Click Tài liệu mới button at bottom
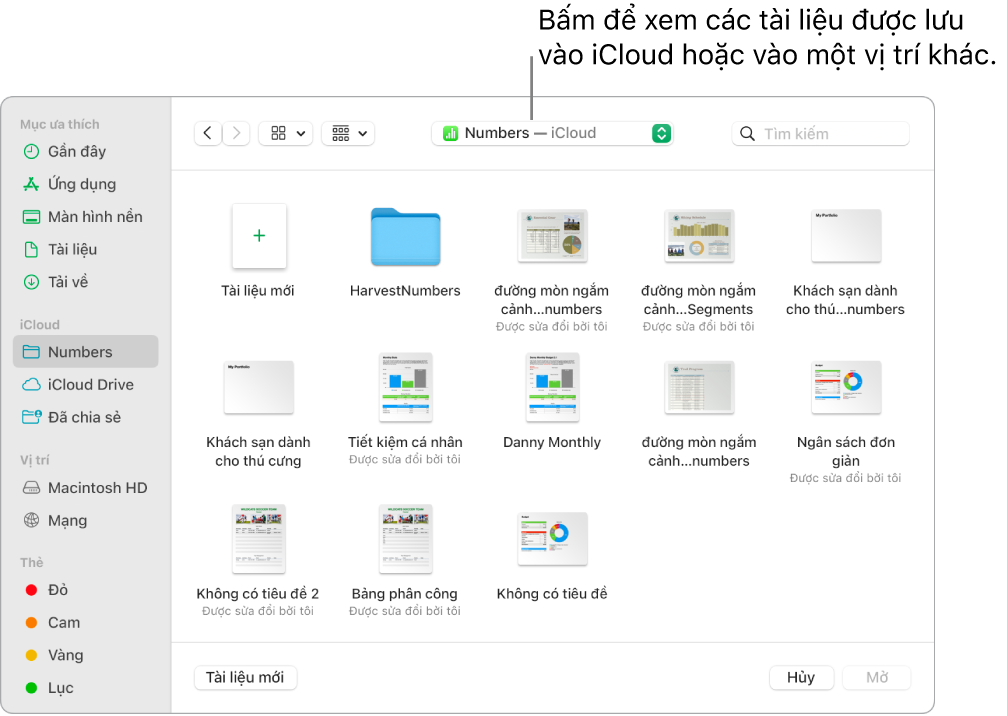1007x716 pixels. pos(245,677)
